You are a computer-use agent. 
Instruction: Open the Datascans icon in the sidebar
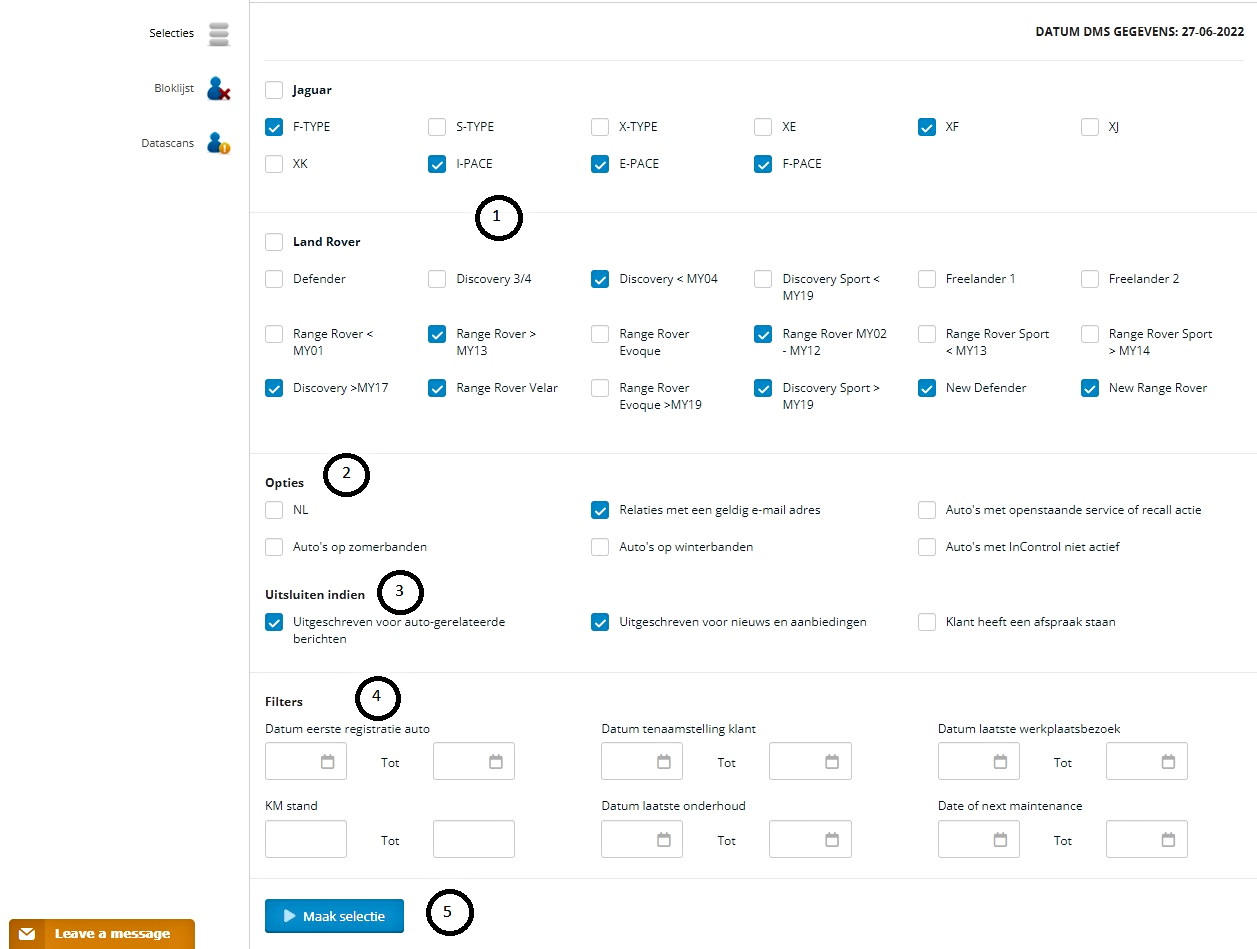point(217,143)
